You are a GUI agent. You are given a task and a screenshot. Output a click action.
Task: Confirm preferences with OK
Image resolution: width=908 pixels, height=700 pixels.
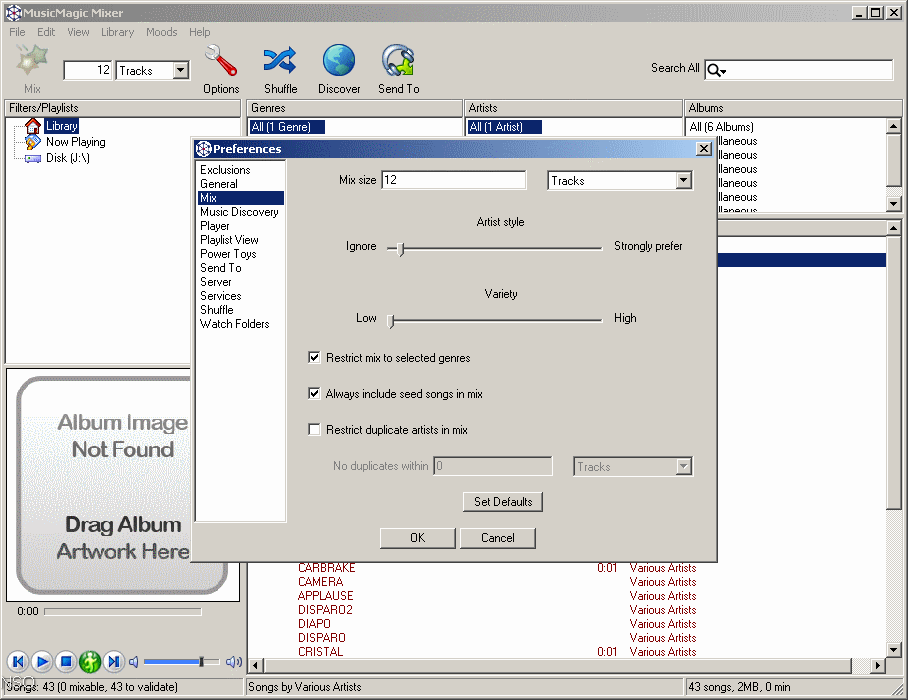point(418,537)
